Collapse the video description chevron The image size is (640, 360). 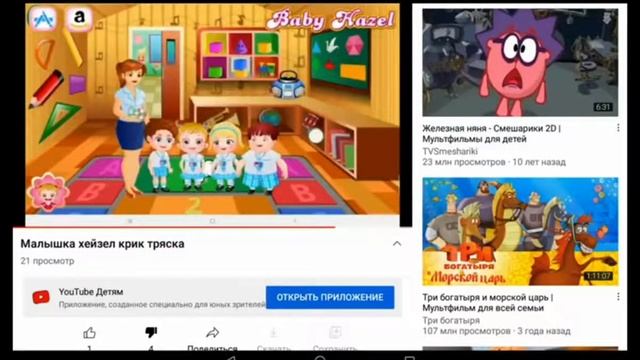click(397, 244)
